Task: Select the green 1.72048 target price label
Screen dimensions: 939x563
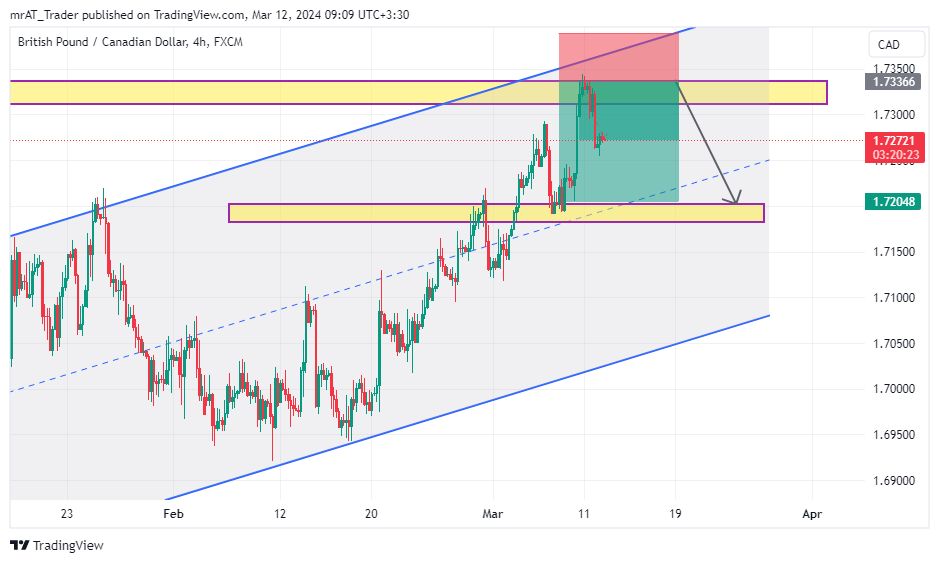Action: (893, 201)
